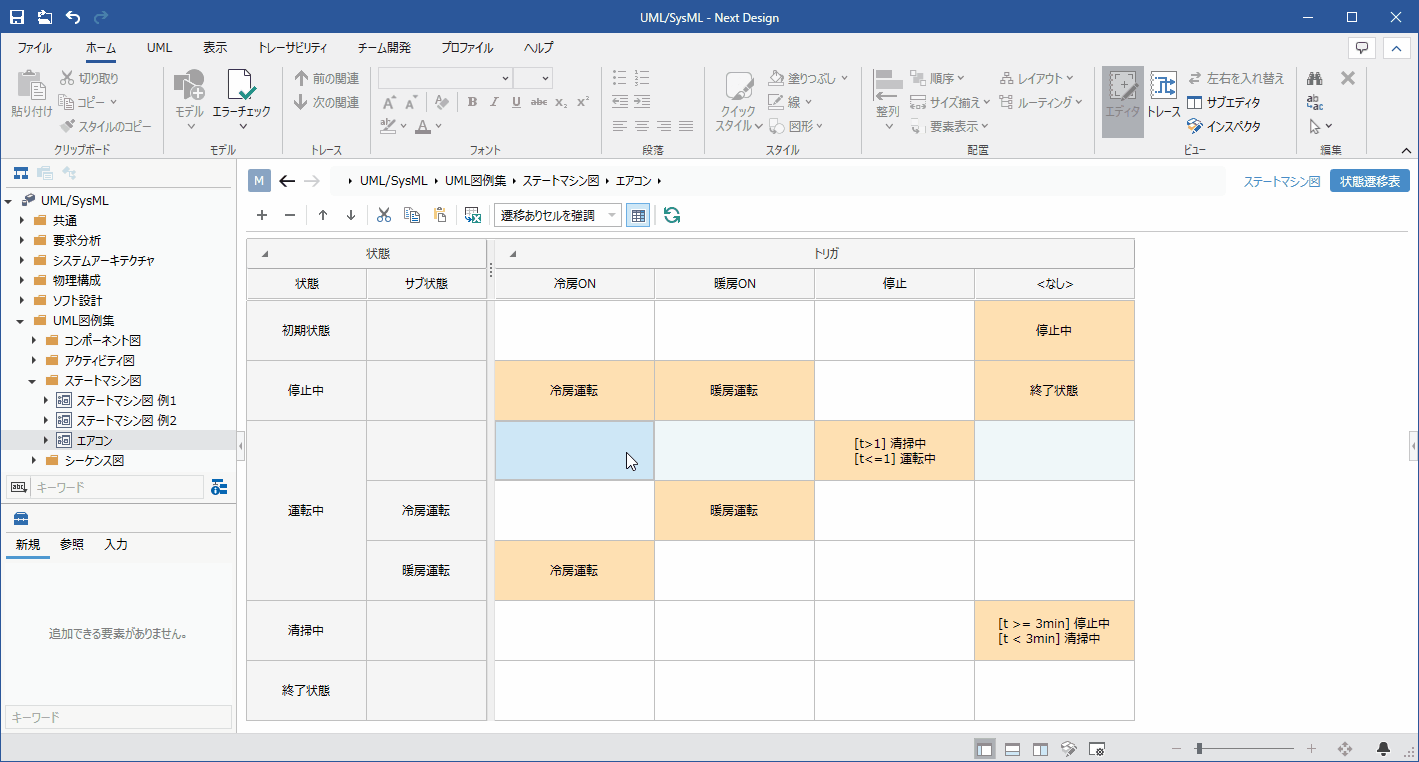Toggle the table grid display button
Image resolution: width=1419 pixels, height=762 pixels.
coord(638,215)
